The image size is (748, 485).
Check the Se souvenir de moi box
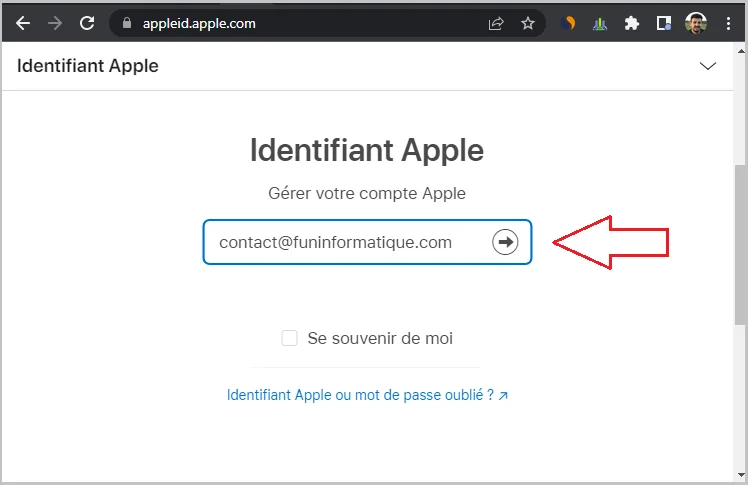[289, 338]
